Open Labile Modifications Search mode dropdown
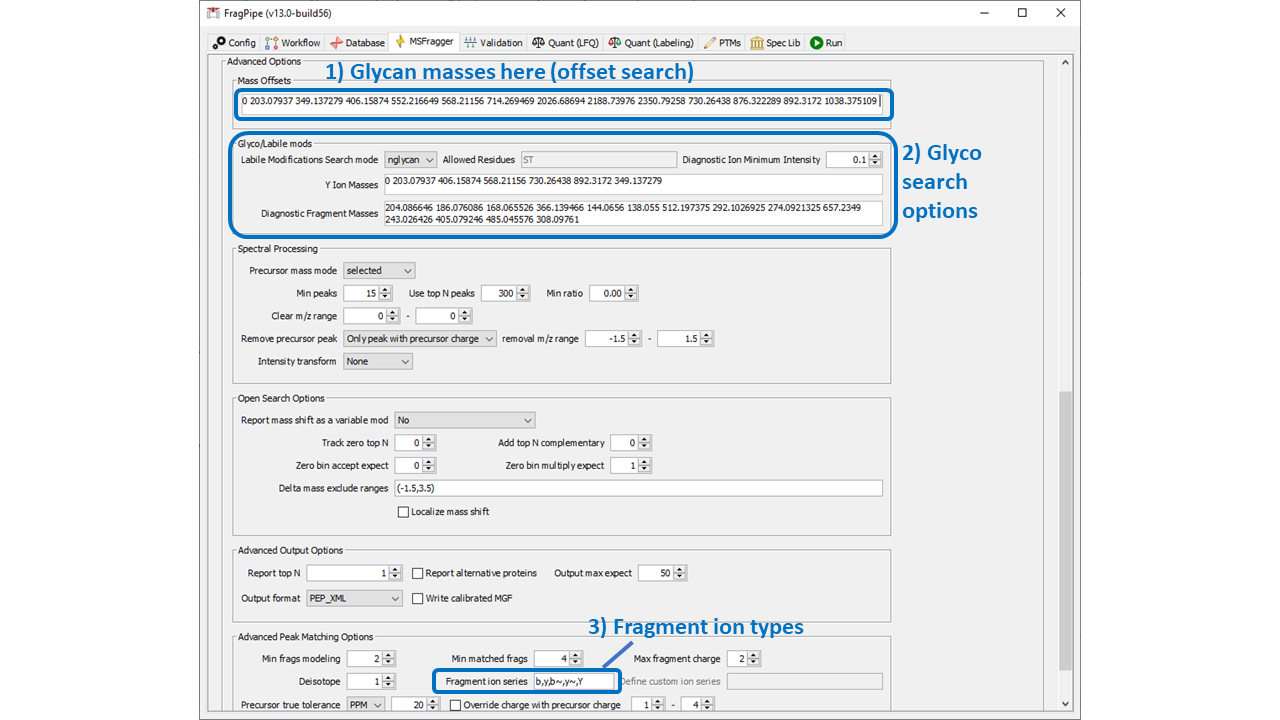 pos(410,160)
